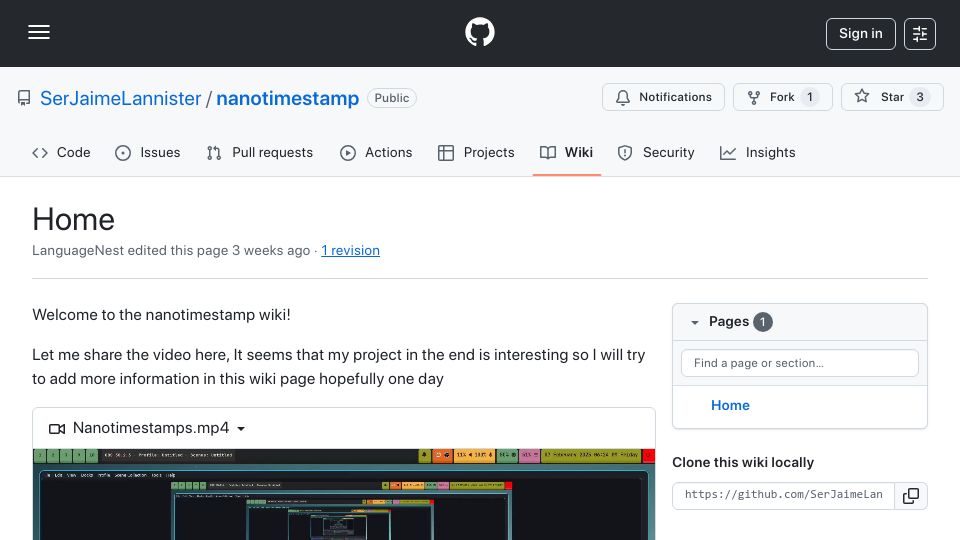Screen dimensions: 960x540
Task: Click the Wiki open-book icon
Action: 548,152
